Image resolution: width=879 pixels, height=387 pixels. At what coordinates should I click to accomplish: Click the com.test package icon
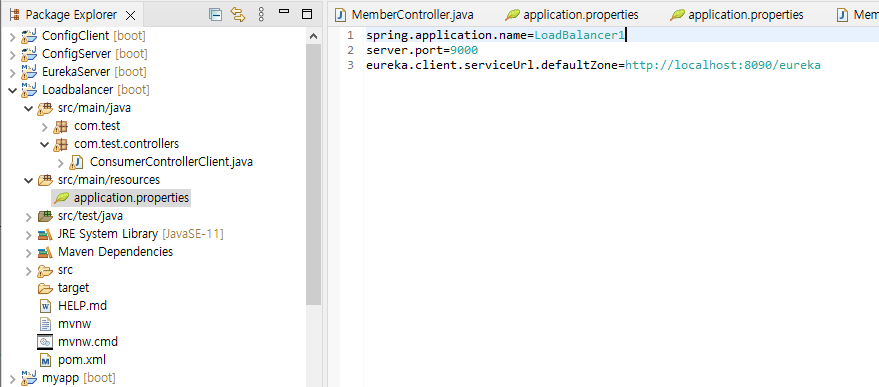61,126
